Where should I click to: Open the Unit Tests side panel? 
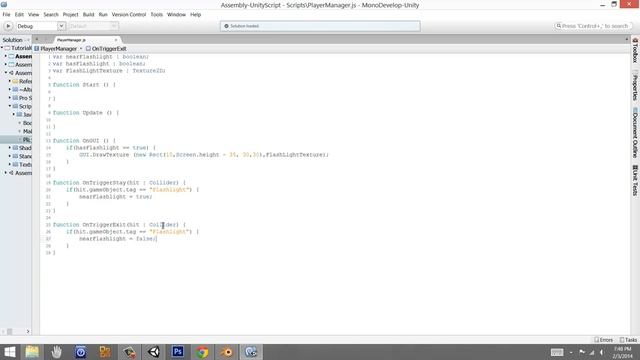tap(635, 180)
